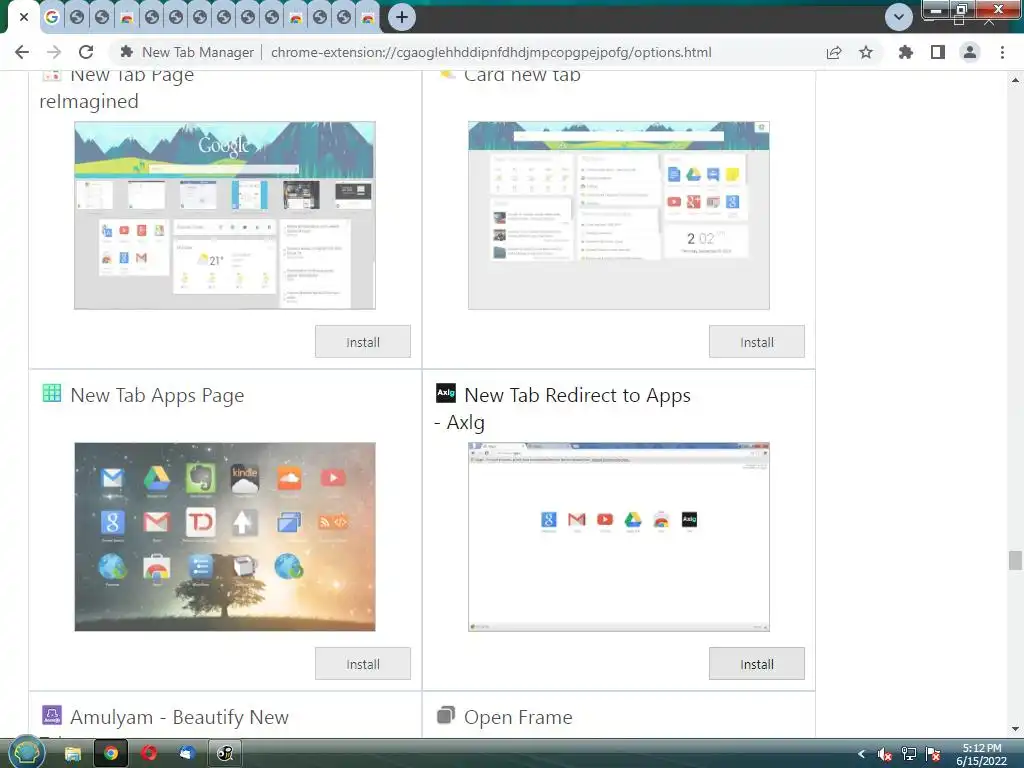The width and height of the screenshot is (1024, 768).
Task: Open the New Tab Page reImagined screenshot
Action: coord(225,216)
